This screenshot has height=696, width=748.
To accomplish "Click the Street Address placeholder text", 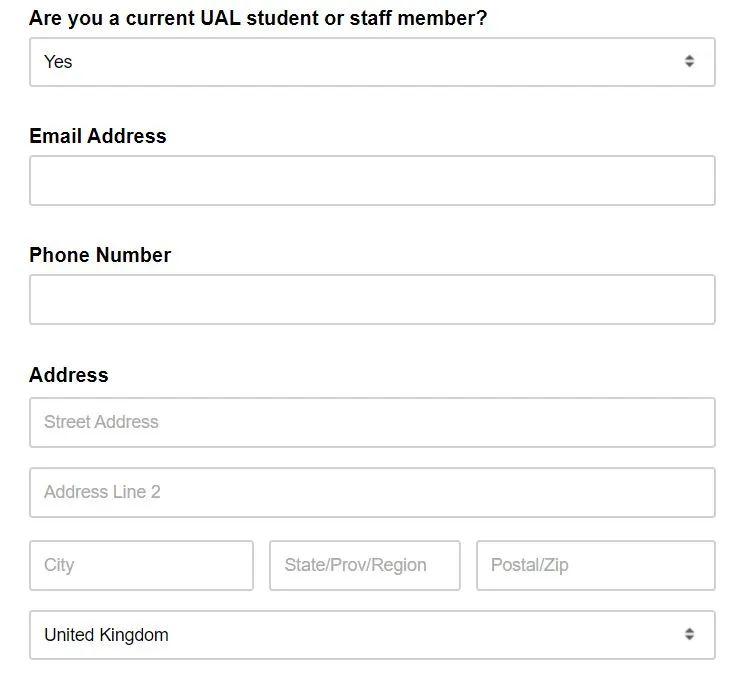I will coord(101,422).
